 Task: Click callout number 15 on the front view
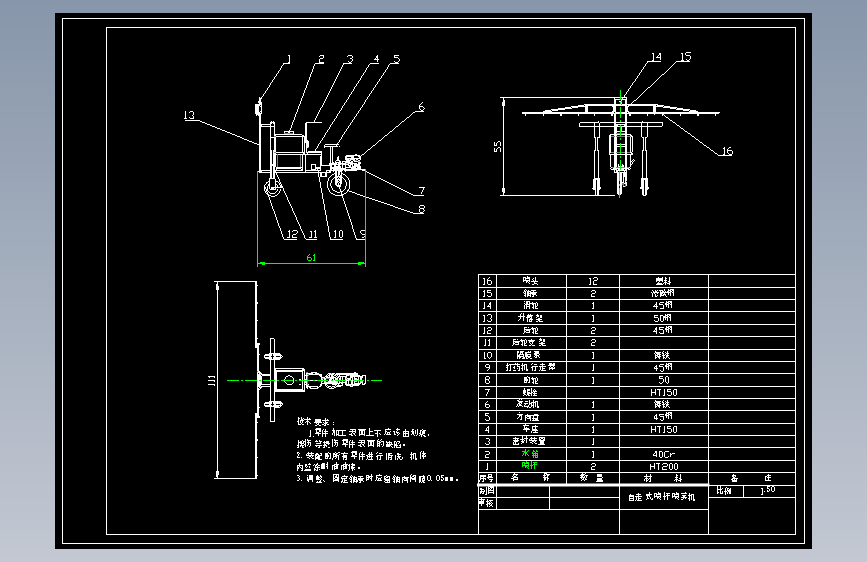click(x=686, y=56)
